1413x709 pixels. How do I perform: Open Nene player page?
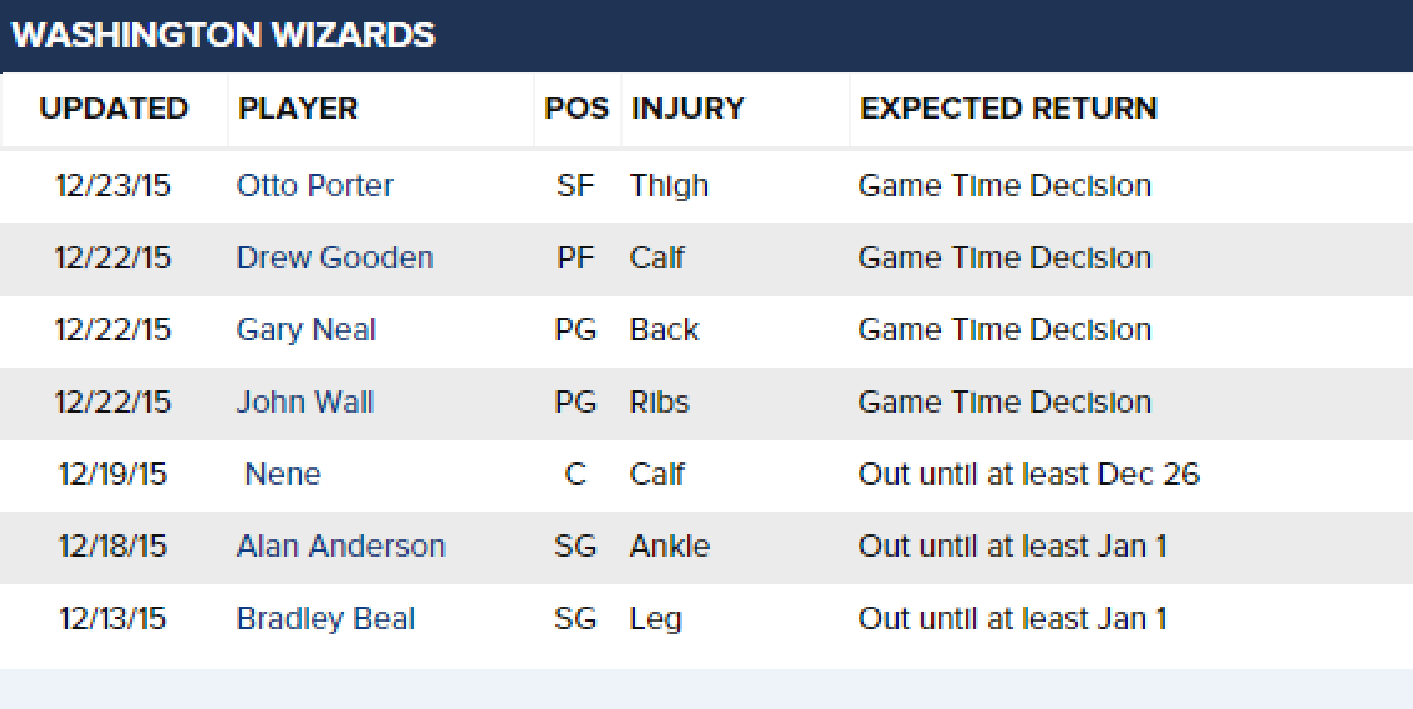click(x=283, y=474)
